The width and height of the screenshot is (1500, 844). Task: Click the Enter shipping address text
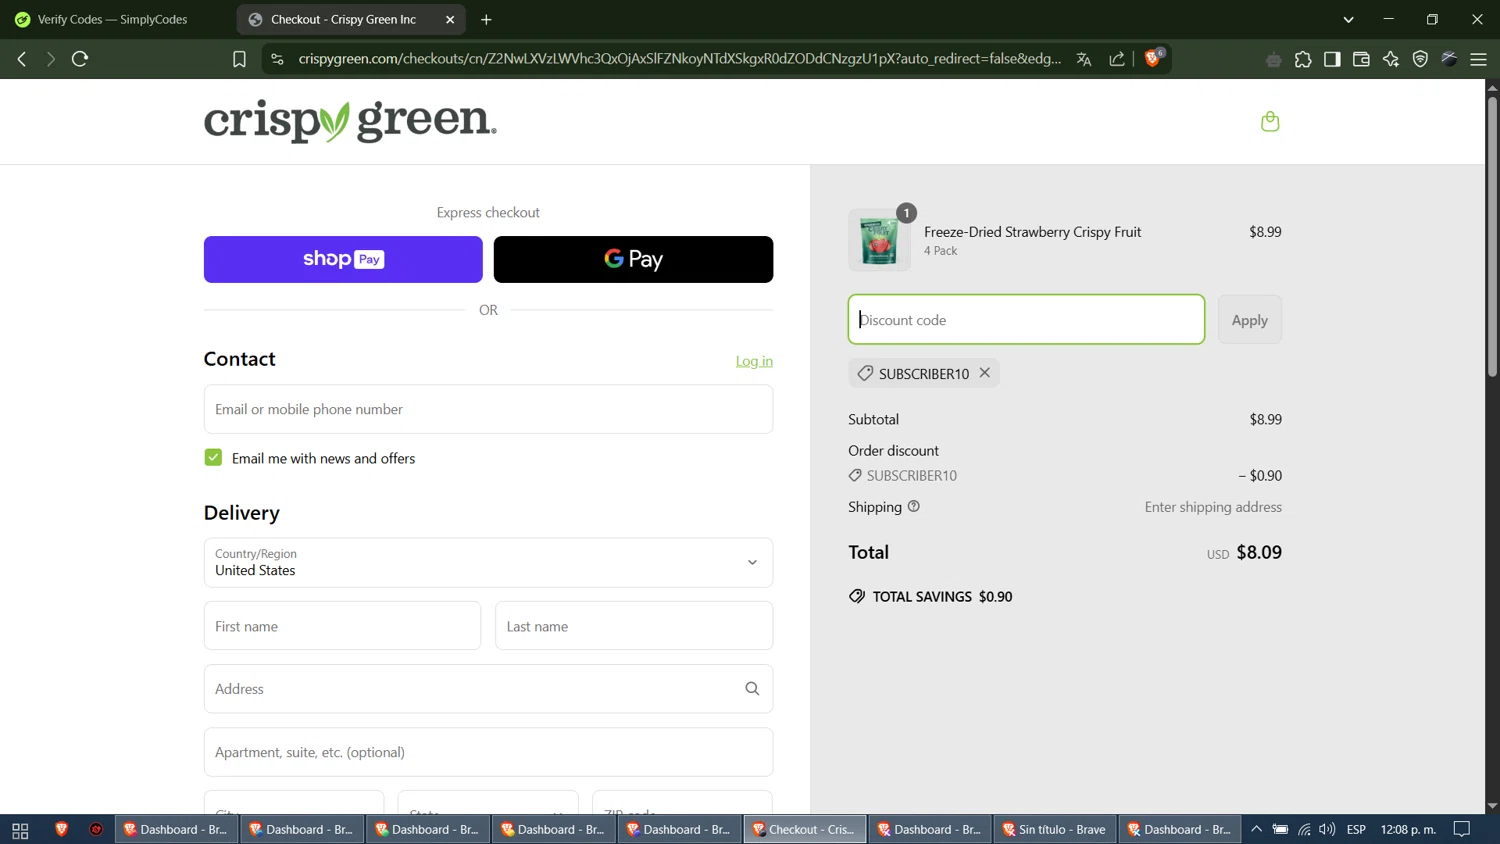pyautogui.click(x=1213, y=507)
